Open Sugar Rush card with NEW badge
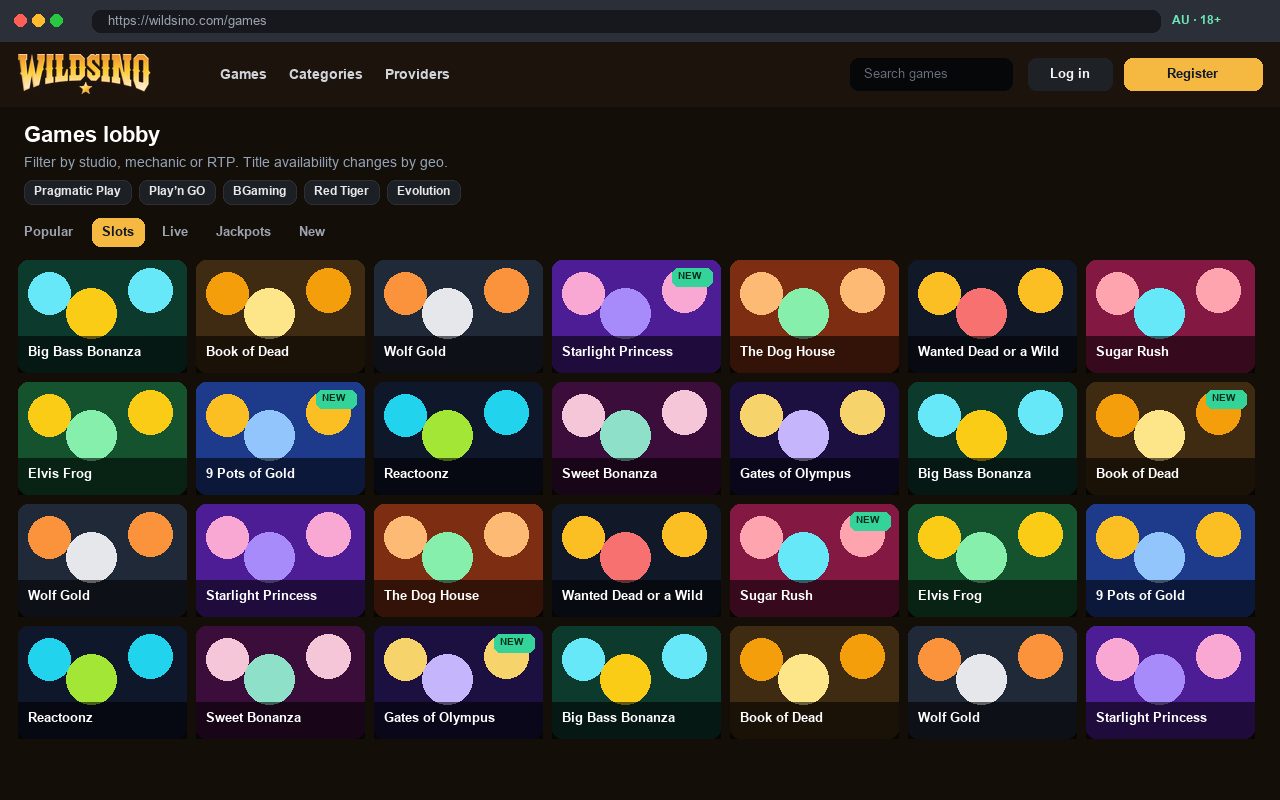1280x800 pixels. [814, 560]
